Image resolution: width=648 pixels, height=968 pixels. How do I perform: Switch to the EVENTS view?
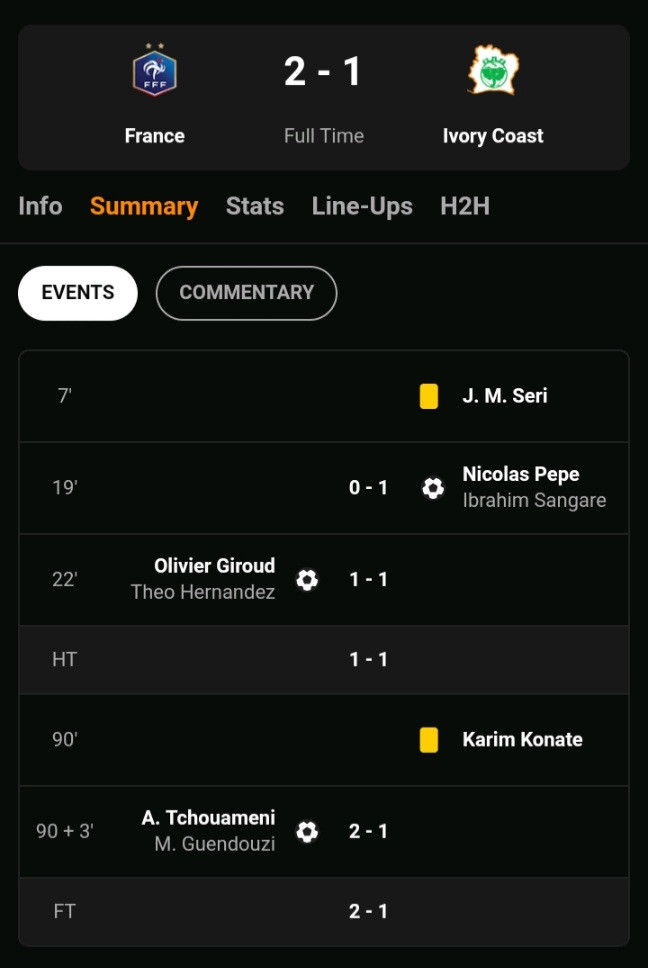click(78, 293)
